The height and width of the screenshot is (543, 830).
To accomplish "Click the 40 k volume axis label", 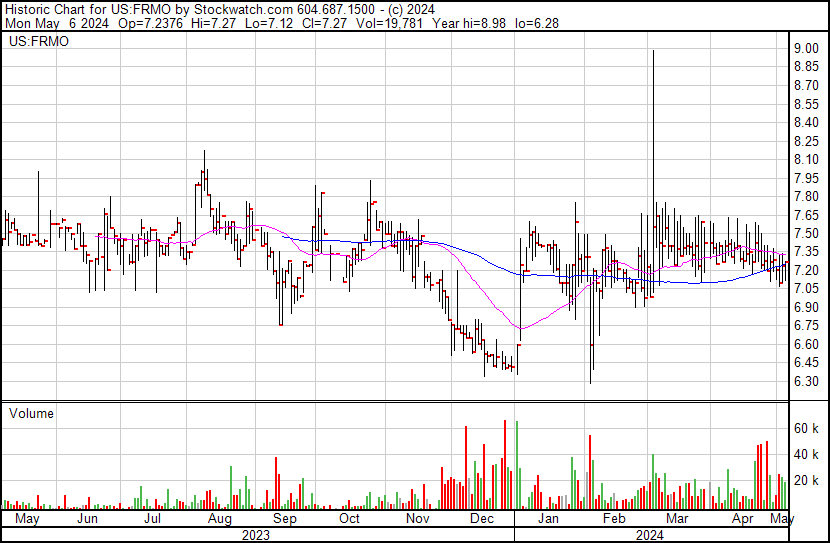I will click(806, 454).
